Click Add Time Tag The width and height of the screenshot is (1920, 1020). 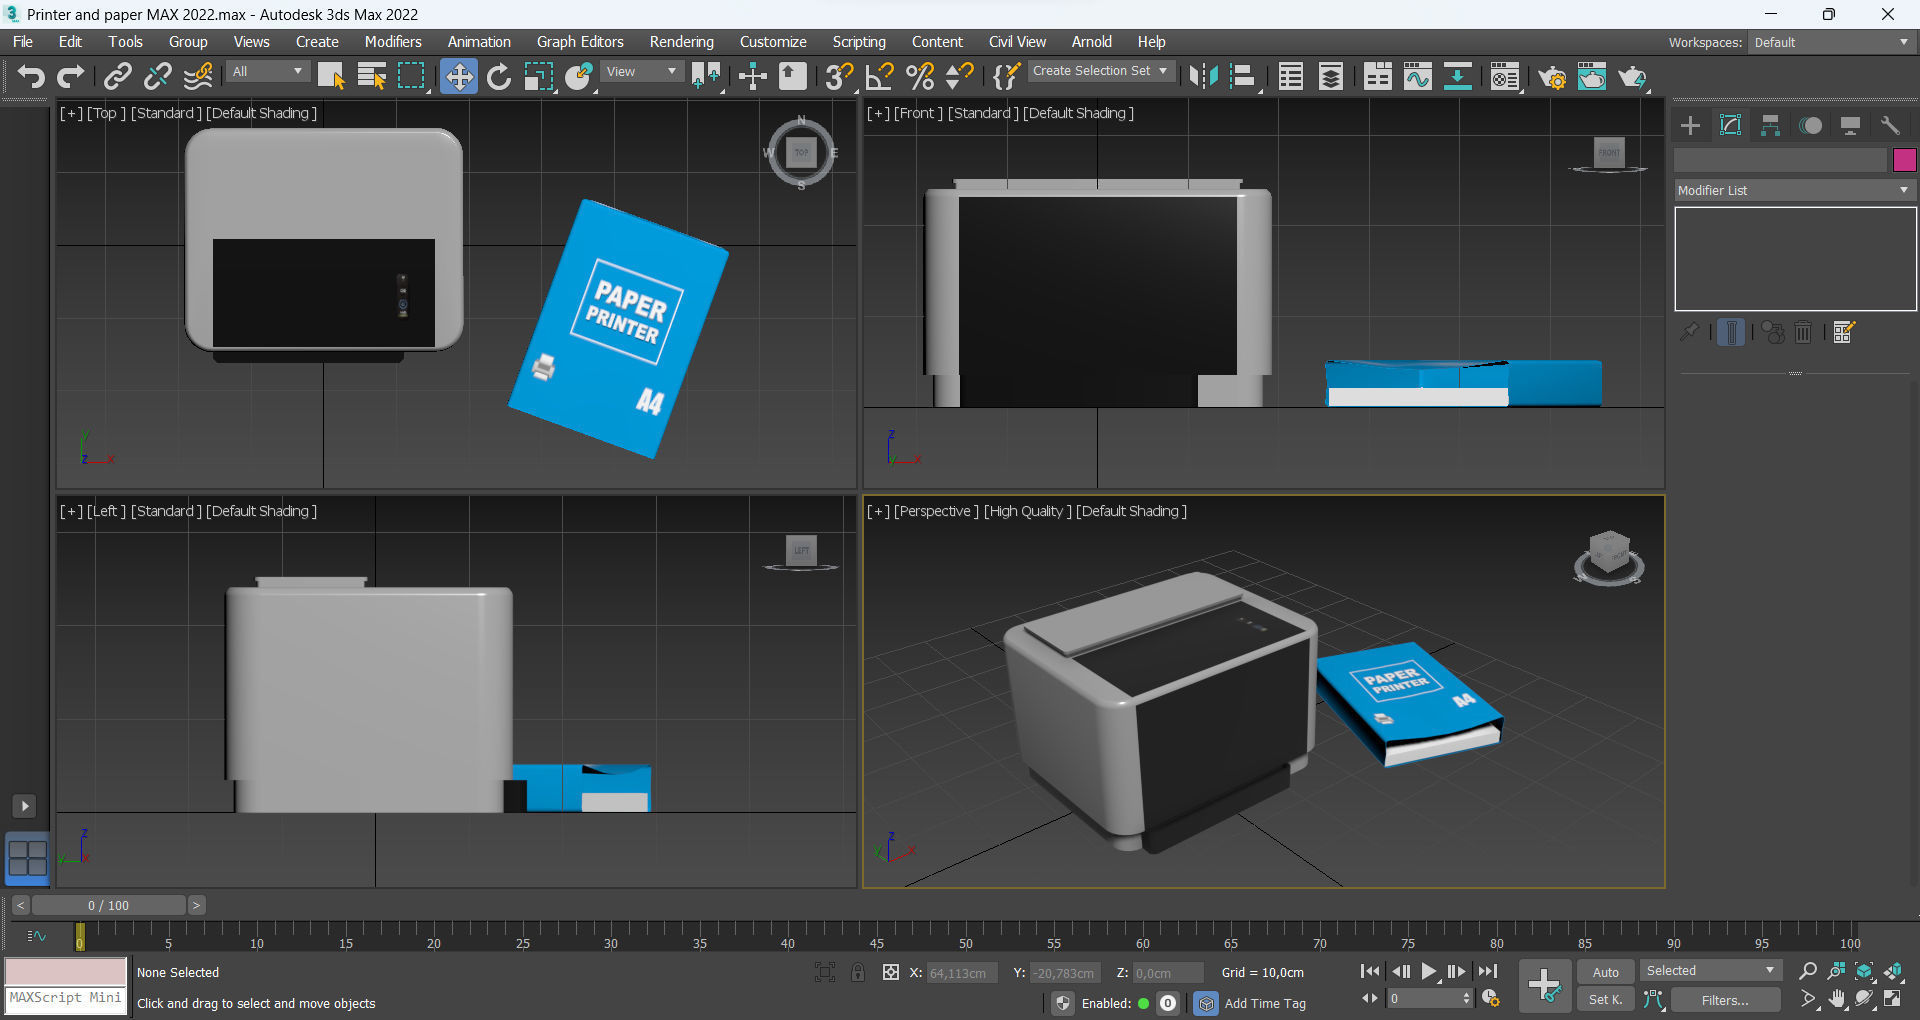(1265, 1003)
